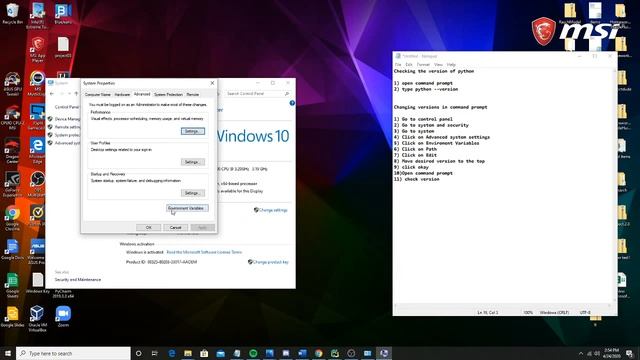Click 'Checking the version of python' heading text
The height and width of the screenshot is (360, 640).
pyautogui.click(x=434, y=71)
